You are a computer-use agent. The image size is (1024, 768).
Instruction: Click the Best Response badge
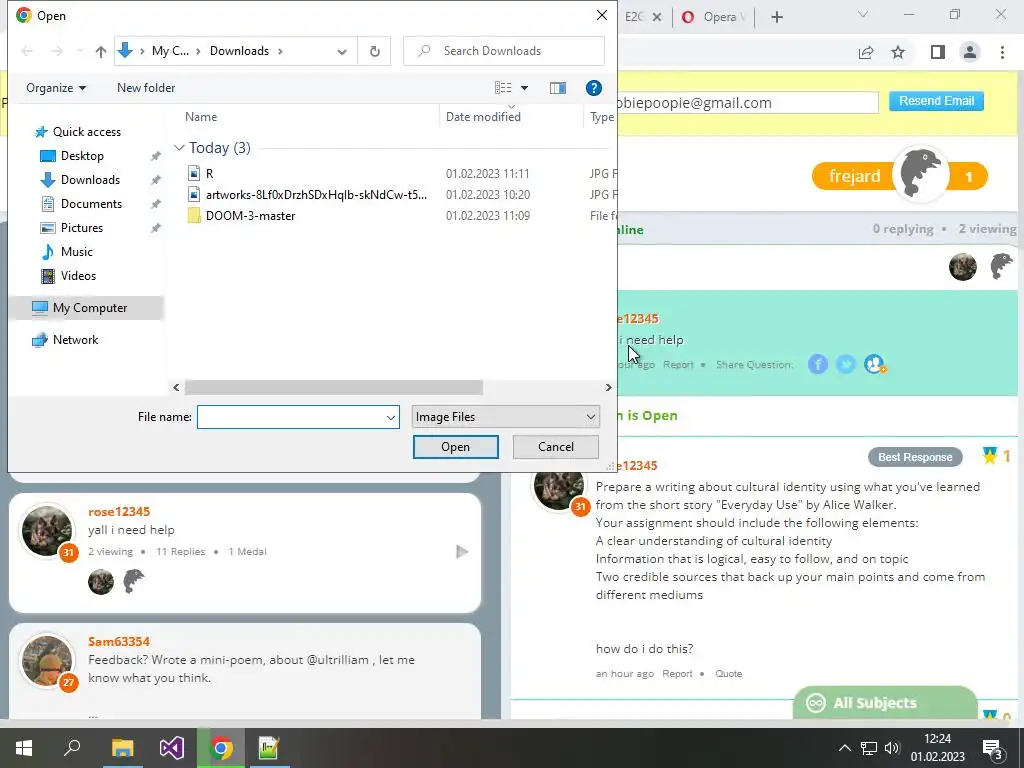point(915,457)
